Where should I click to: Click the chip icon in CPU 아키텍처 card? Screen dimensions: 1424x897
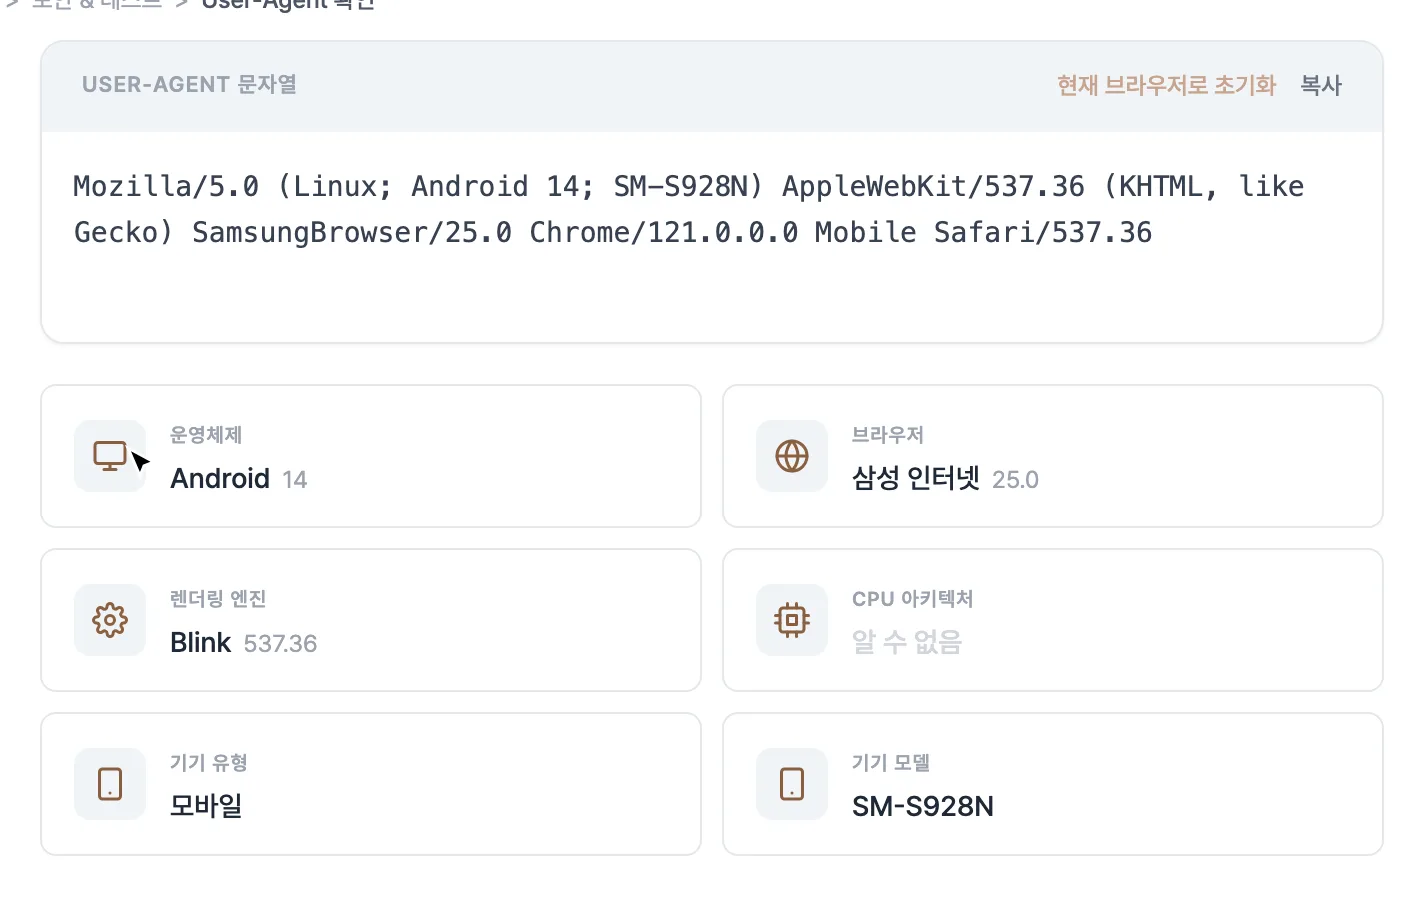792,620
